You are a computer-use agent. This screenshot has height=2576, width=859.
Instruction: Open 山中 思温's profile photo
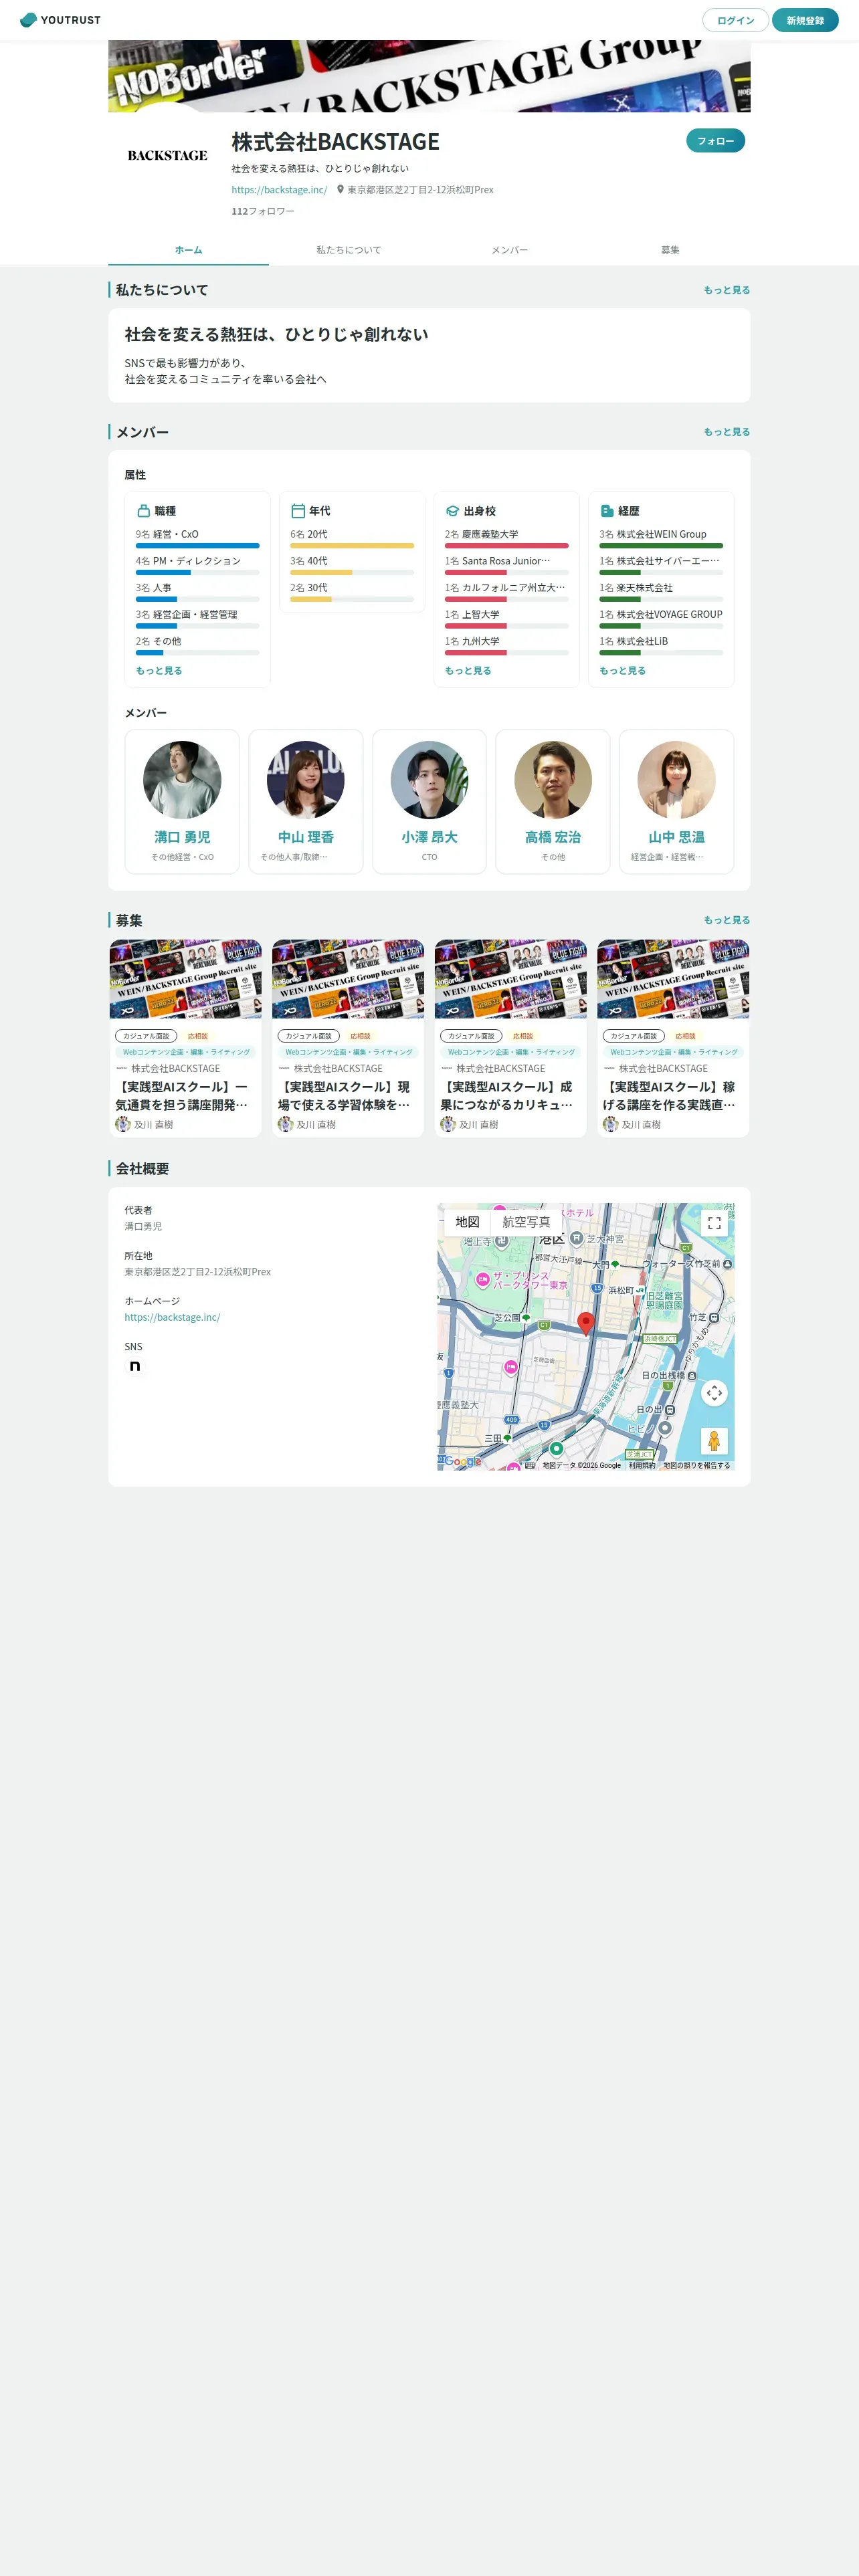[x=677, y=780]
